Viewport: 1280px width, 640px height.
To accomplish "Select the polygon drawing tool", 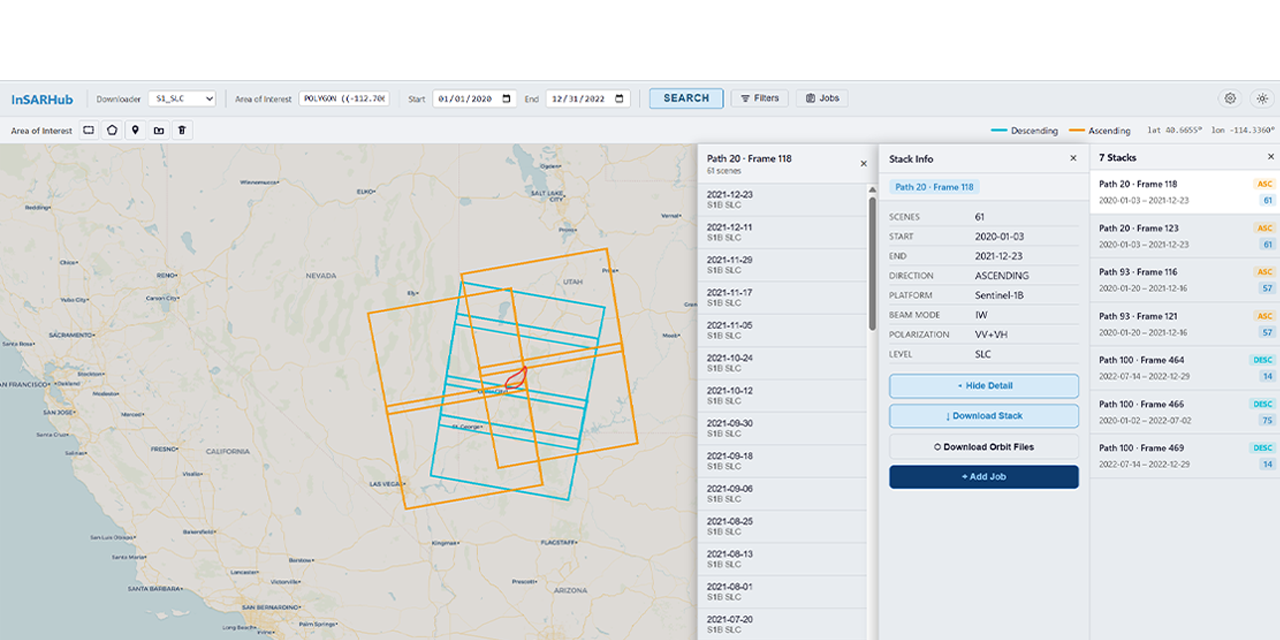I will [x=112, y=130].
